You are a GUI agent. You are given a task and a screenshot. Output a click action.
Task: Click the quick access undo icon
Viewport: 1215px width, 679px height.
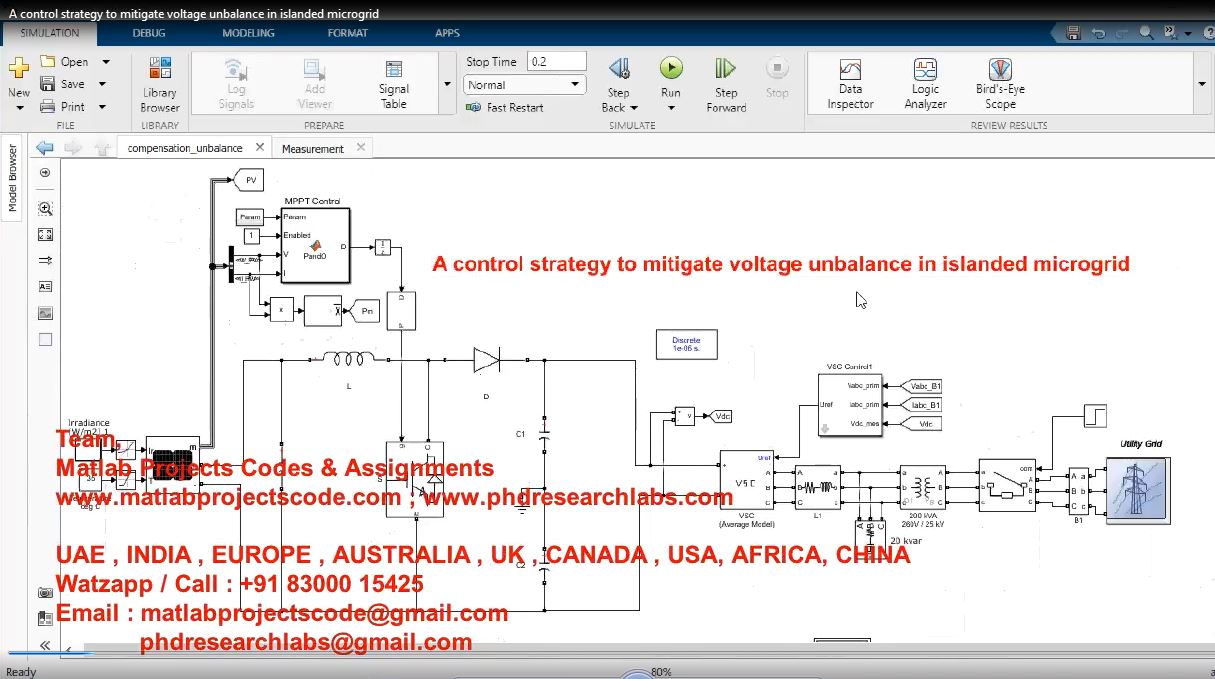tap(1098, 33)
